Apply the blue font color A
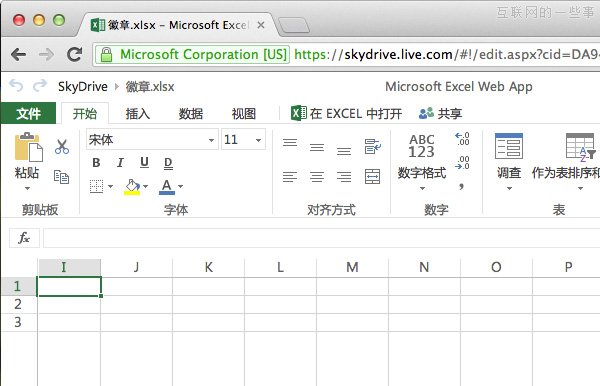The width and height of the screenshot is (600, 386). 166,187
